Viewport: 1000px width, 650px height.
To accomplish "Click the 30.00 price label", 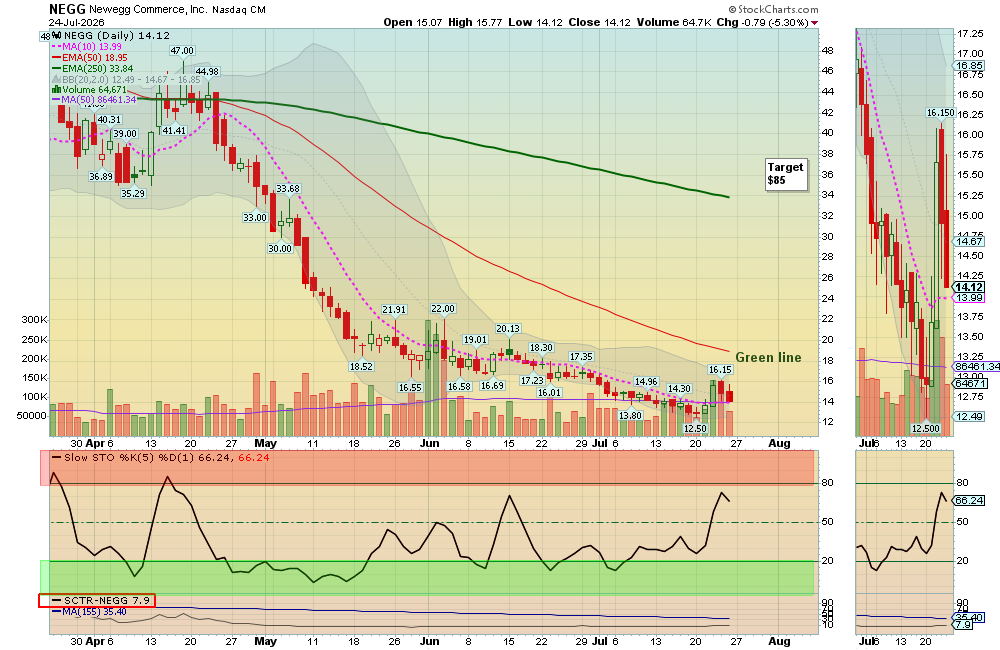I will (279, 248).
